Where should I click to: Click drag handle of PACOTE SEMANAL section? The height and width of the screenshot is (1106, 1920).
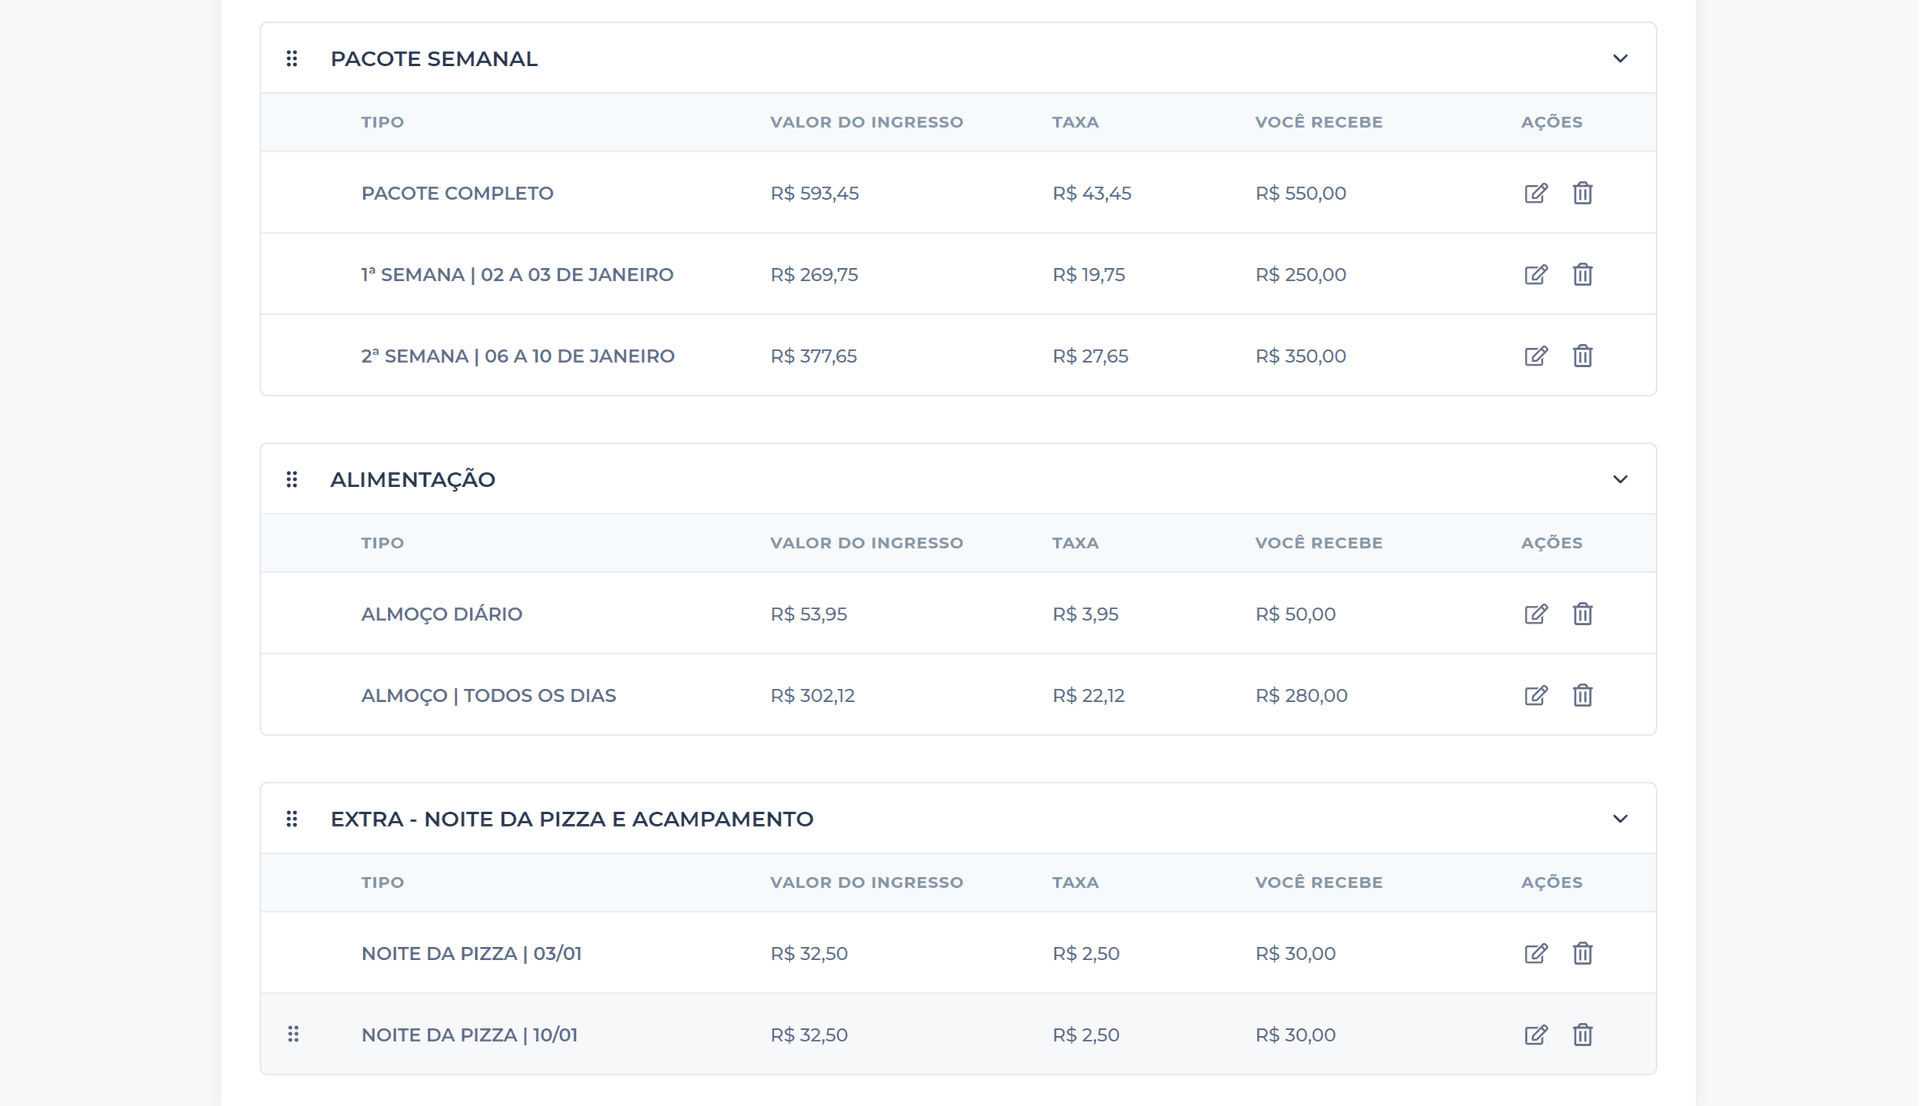[x=292, y=59]
